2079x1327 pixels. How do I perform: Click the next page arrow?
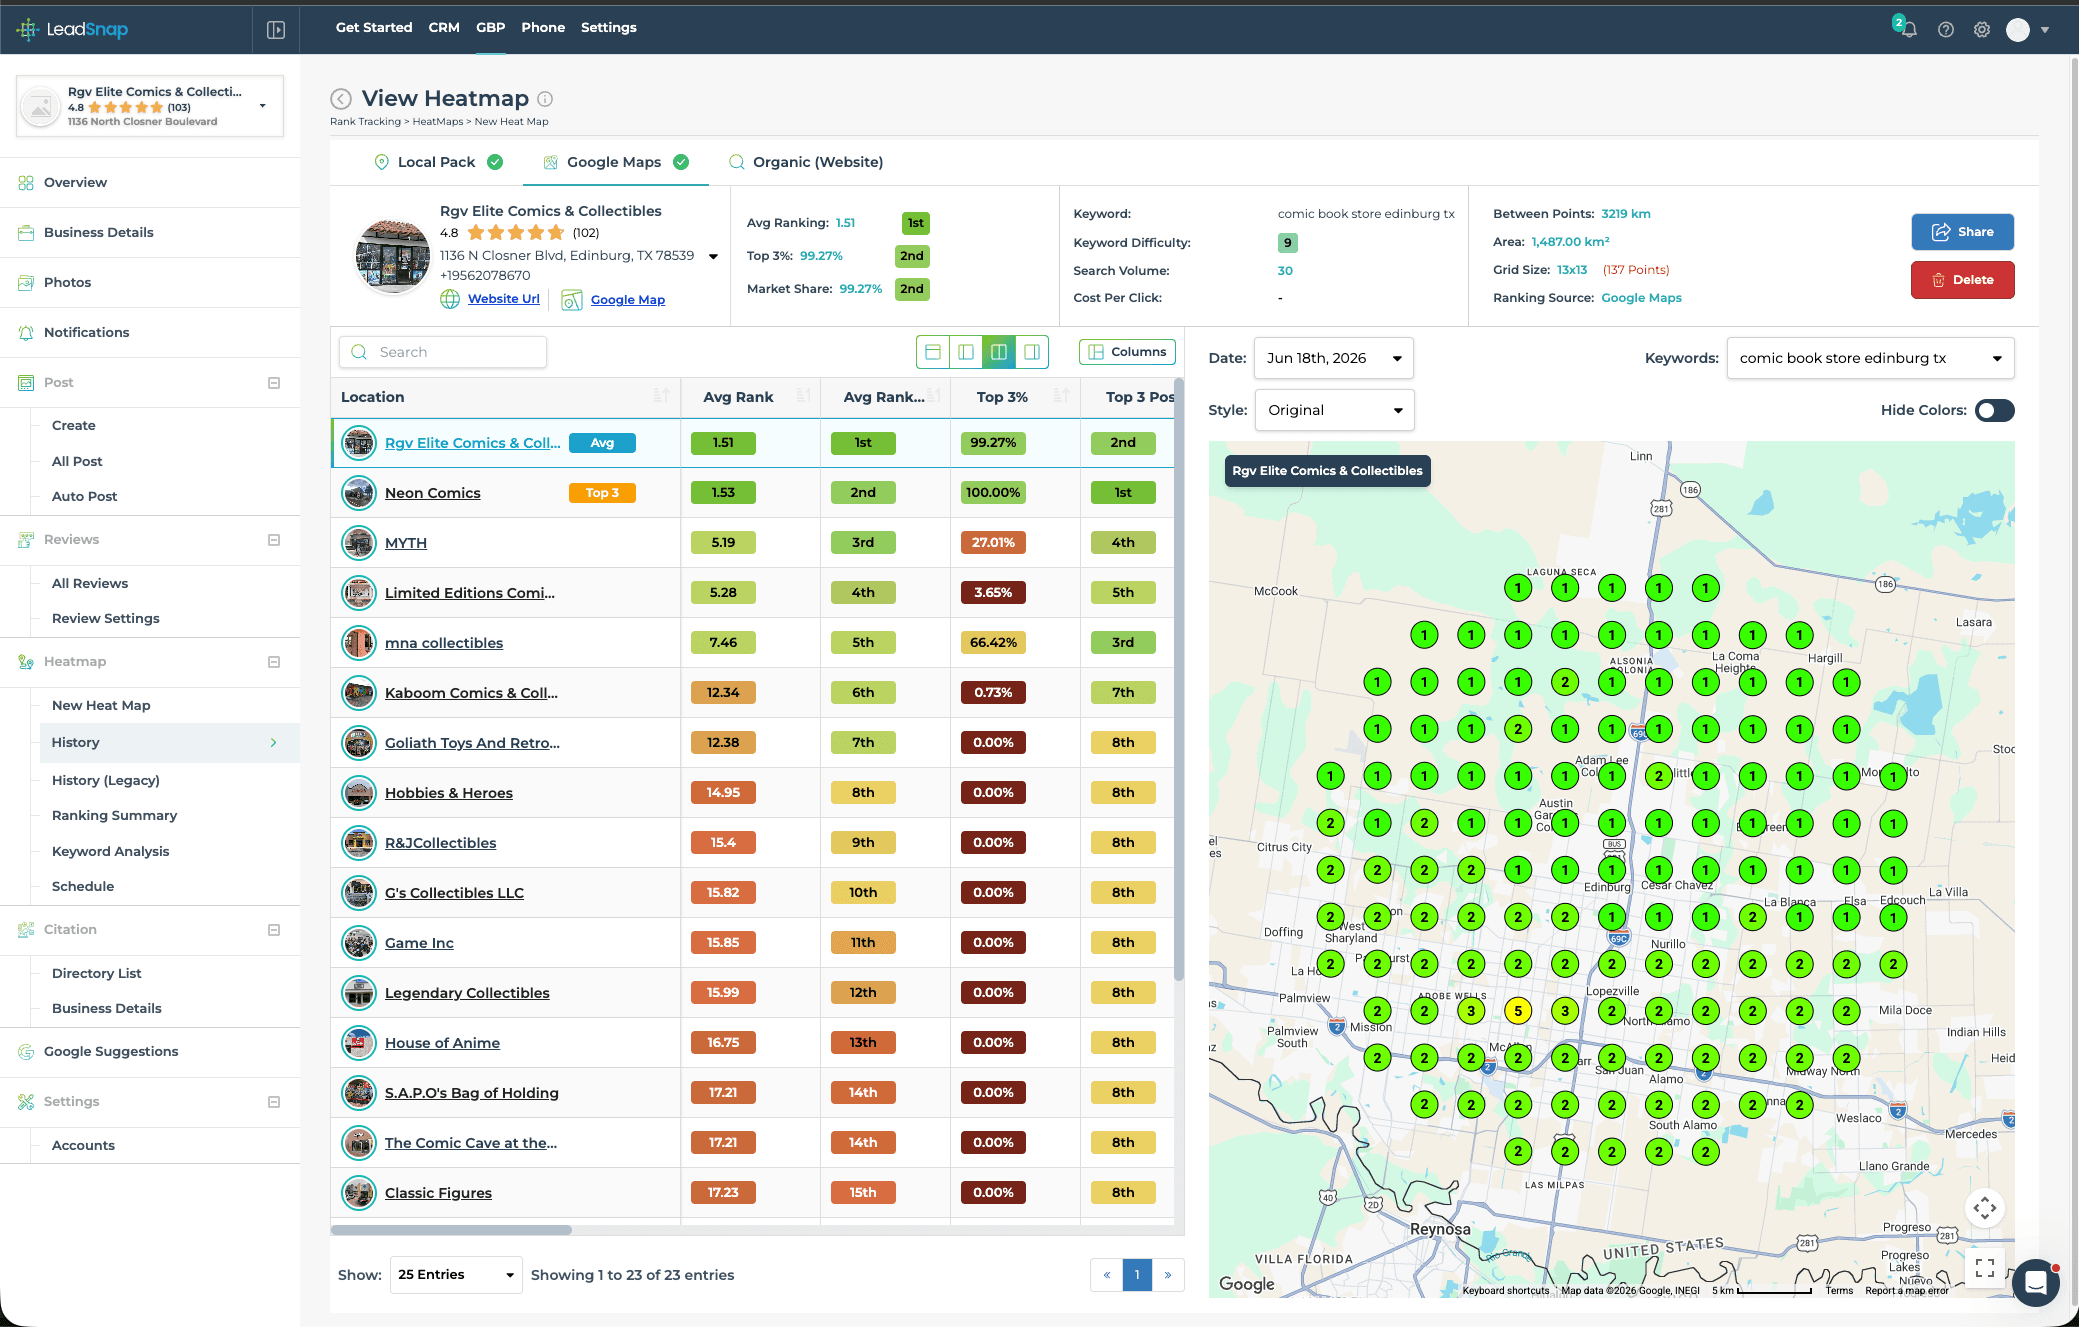tap(1168, 1275)
